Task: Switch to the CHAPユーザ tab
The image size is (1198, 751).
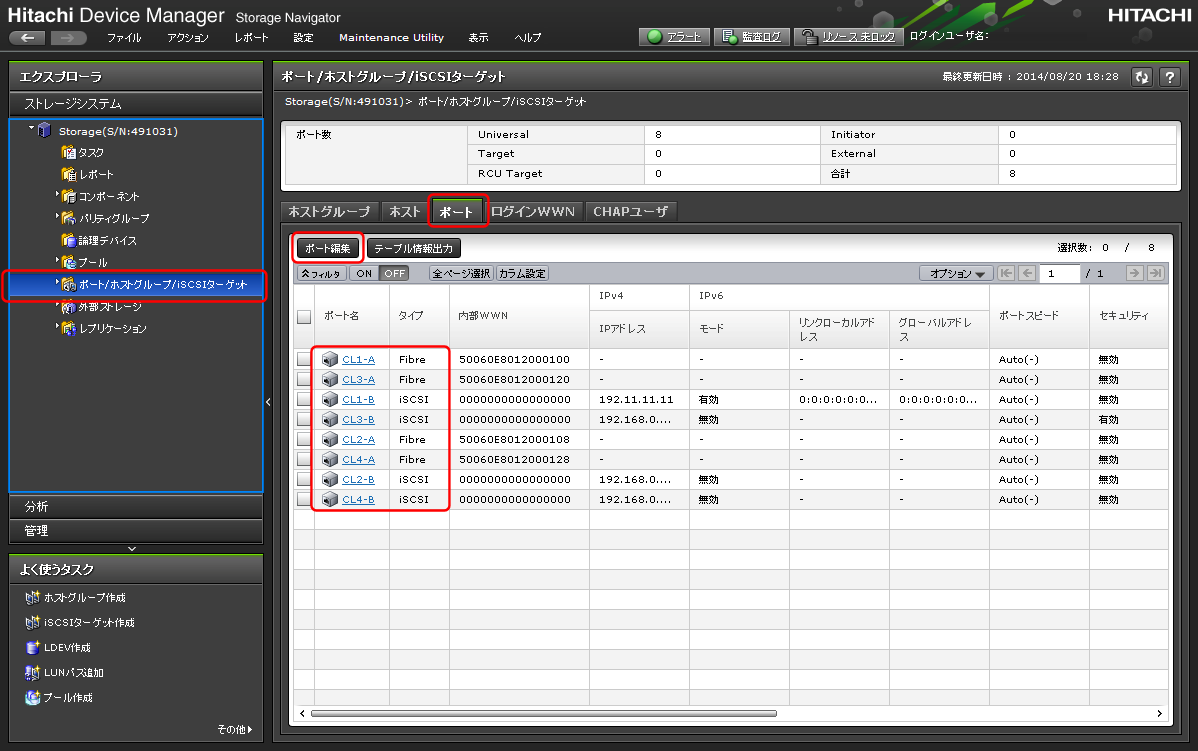Action: click(x=631, y=212)
